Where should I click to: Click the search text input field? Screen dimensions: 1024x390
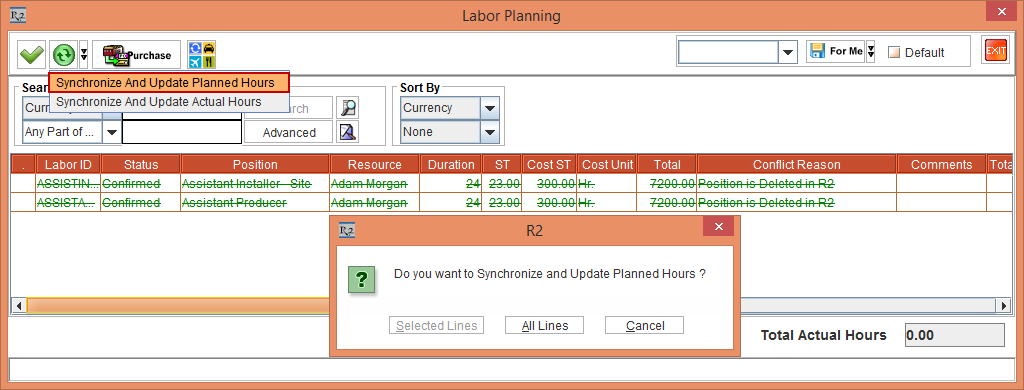182,132
